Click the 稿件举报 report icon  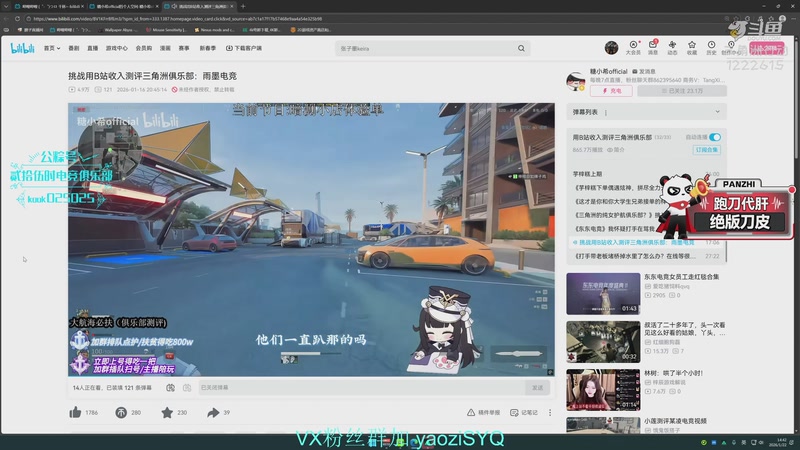(471, 412)
